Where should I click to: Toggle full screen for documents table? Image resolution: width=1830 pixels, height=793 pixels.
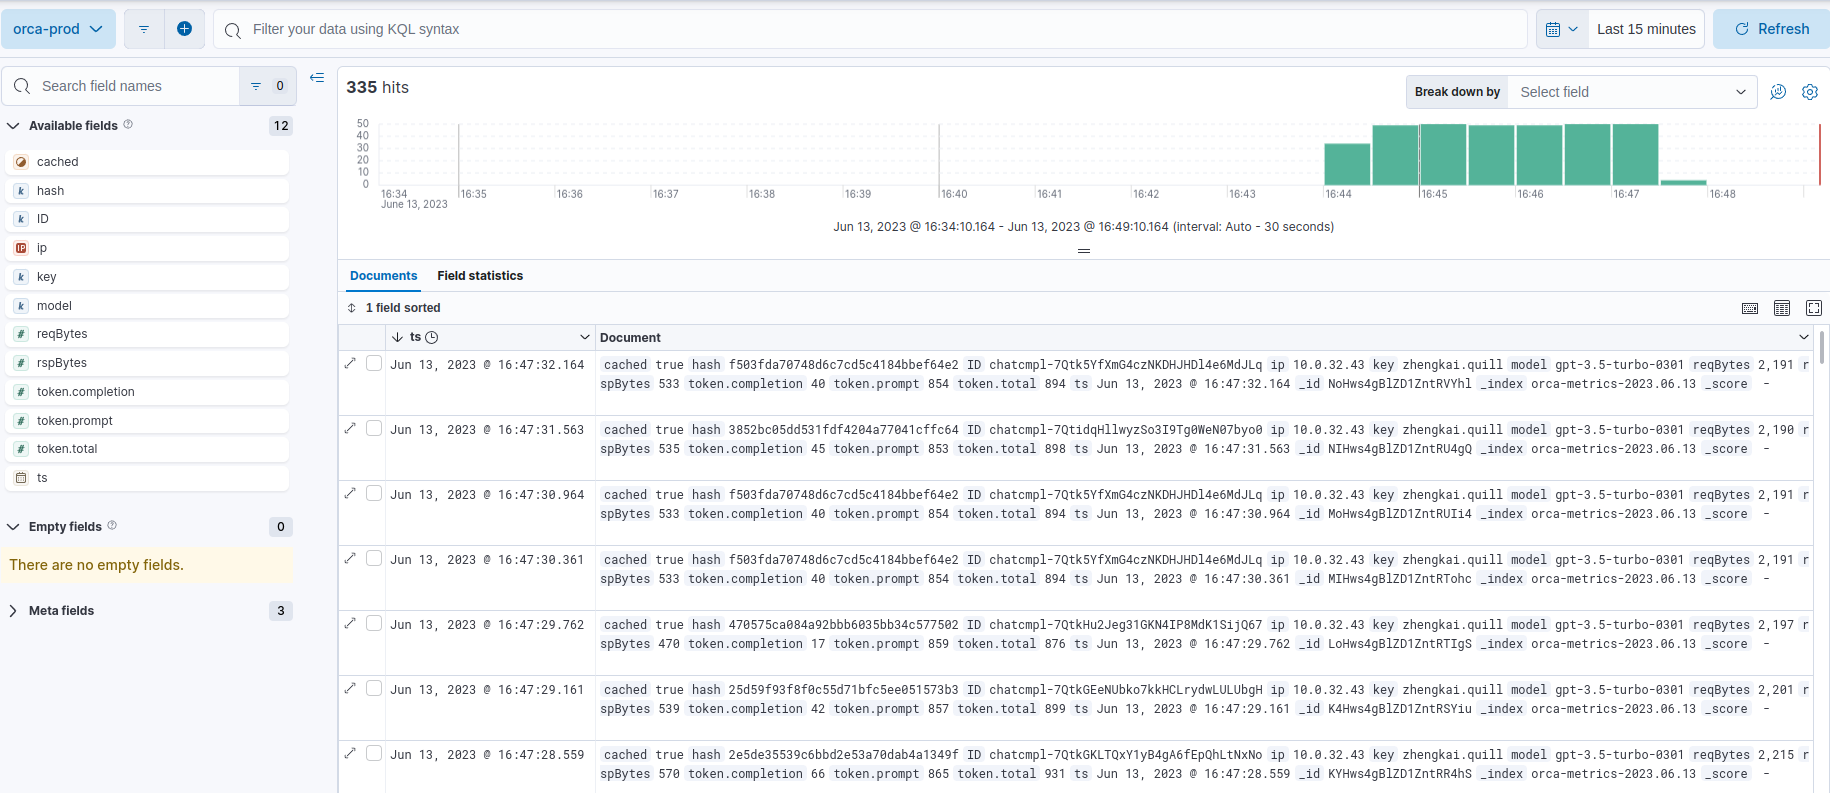point(1813,308)
